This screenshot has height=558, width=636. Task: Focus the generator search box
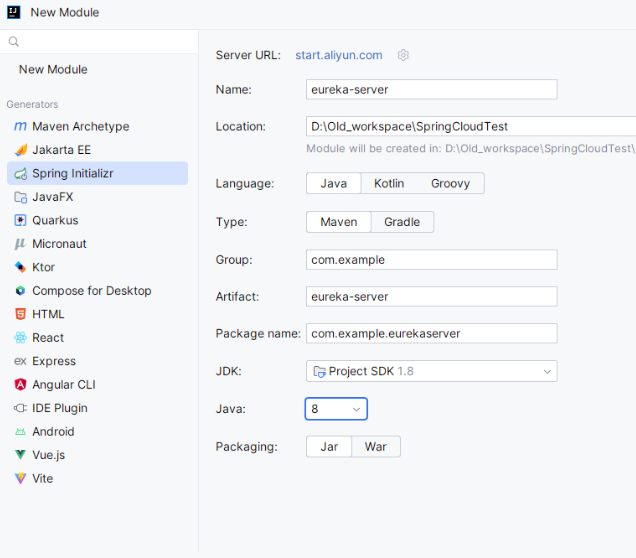(x=100, y=42)
